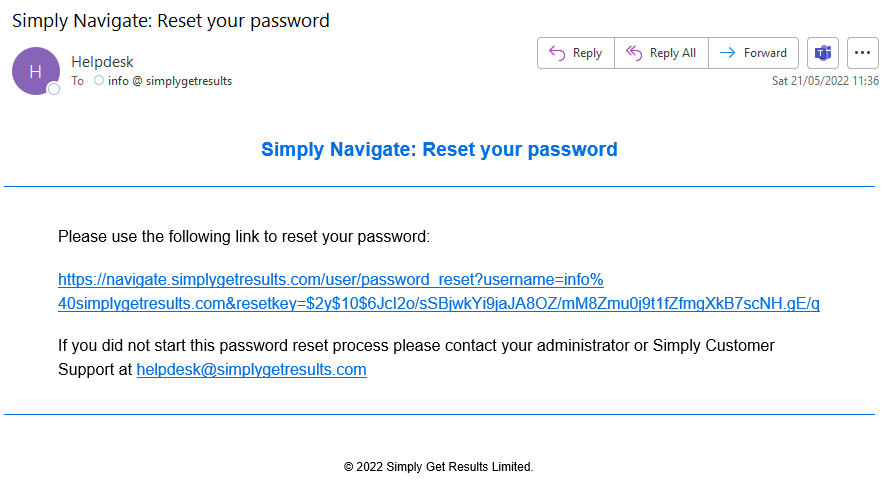This screenshot has width=888, height=492.
Task: Click the 'Please use the following link' sentence
Action: [243, 237]
